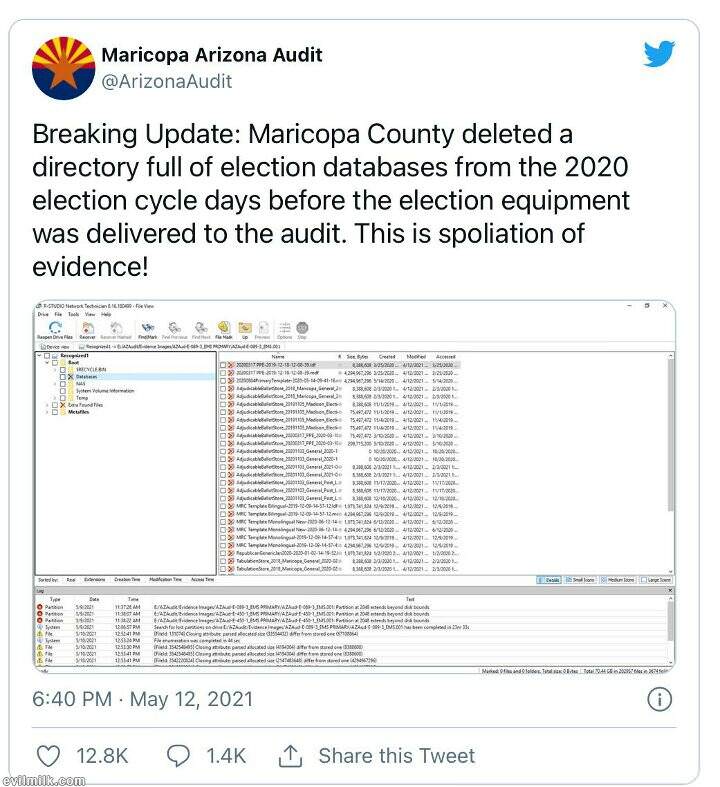The height and width of the screenshot is (787, 720).
Task: Open the Tools menu
Action: pos(73,313)
